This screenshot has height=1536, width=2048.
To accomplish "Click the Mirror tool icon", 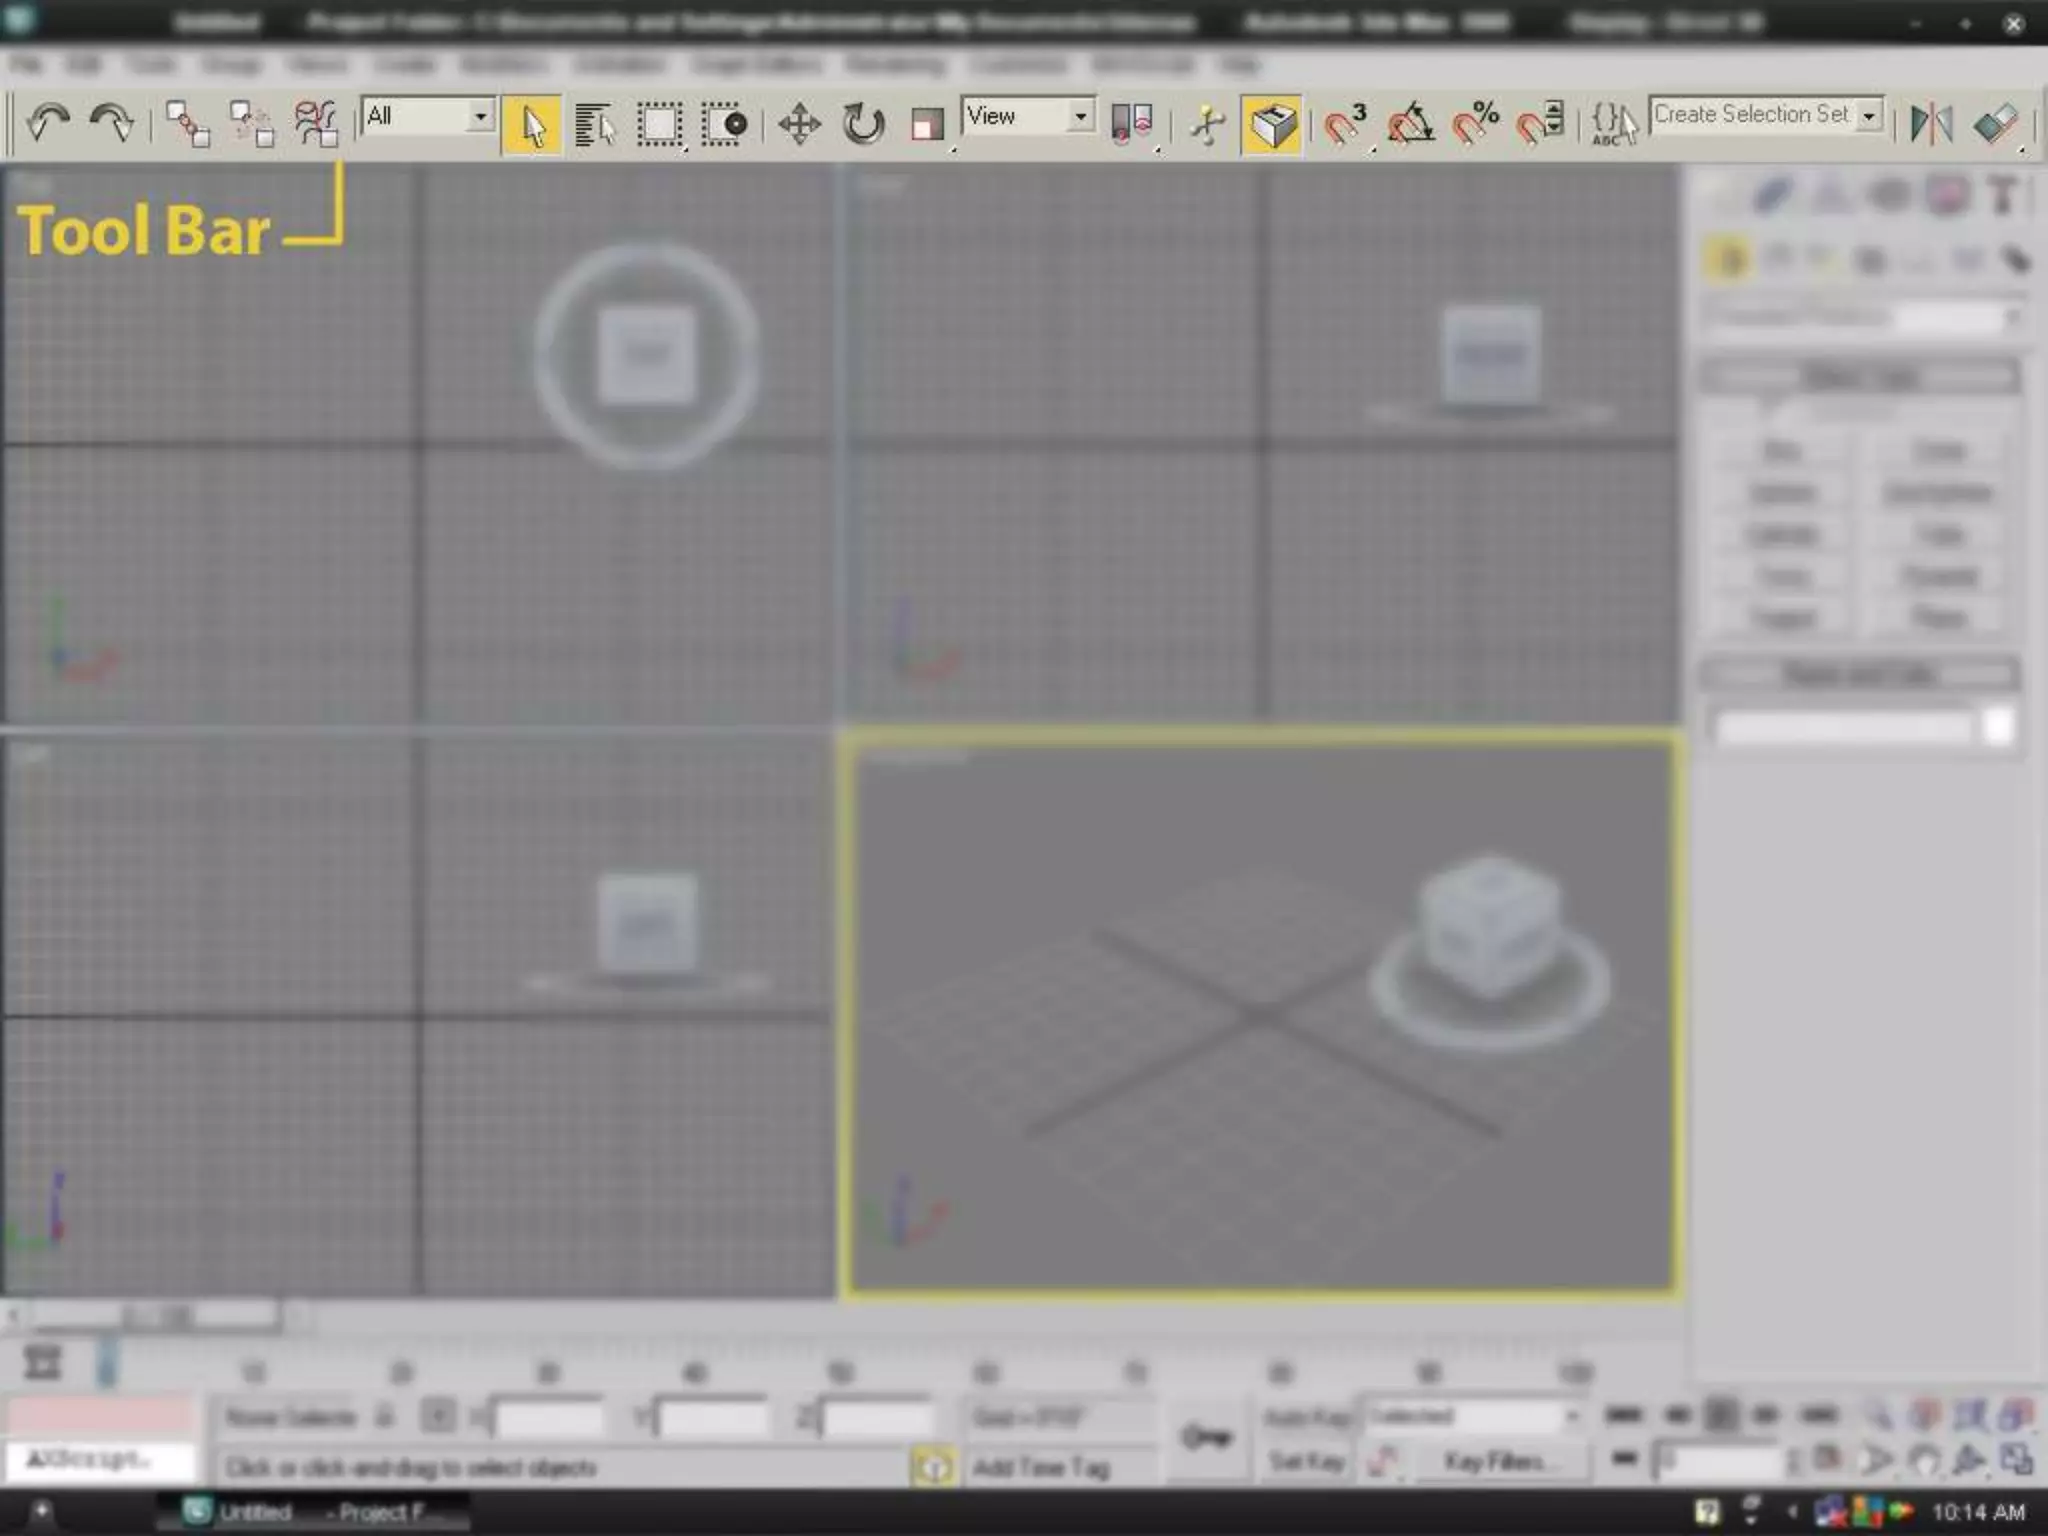I will (1931, 124).
